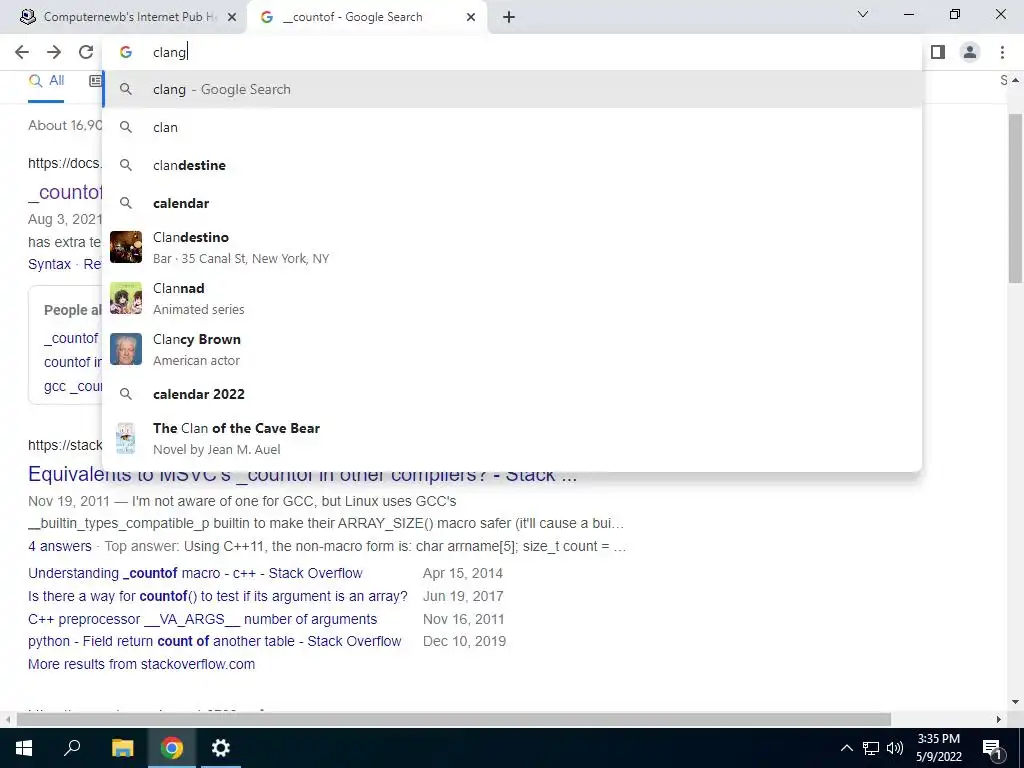Viewport: 1024px width, 768px height.
Task: Open the Windows Start menu
Action: coord(24,748)
